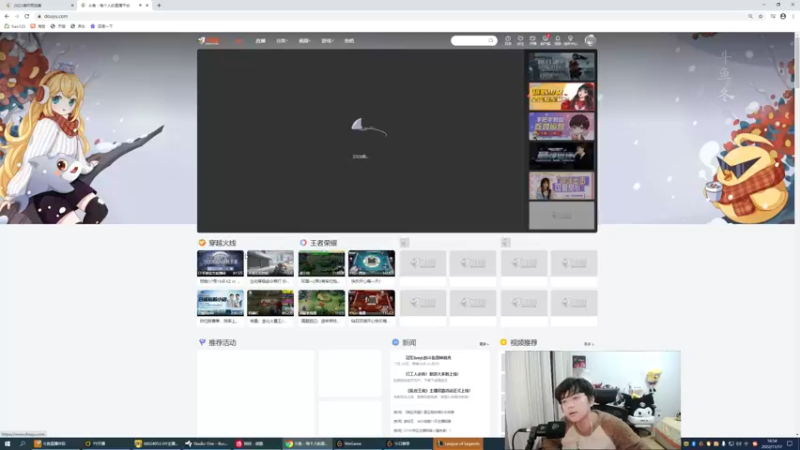
Task: Open the 鱼吧 nav item
Action: (x=349, y=41)
